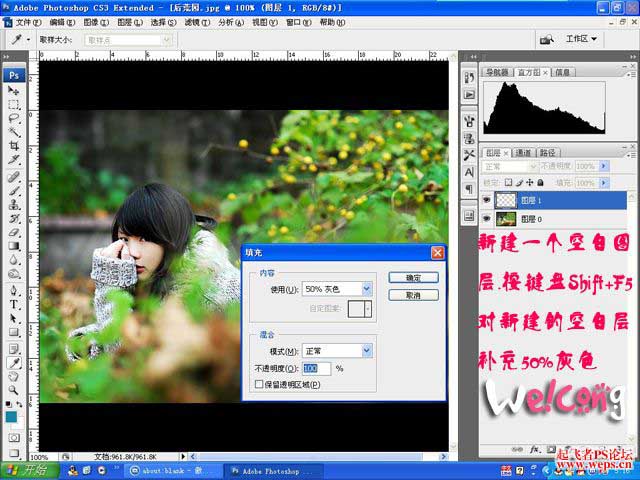Select the History Brush tool
The image size is (640, 480).
pyautogui.click(x=13, y=218)
